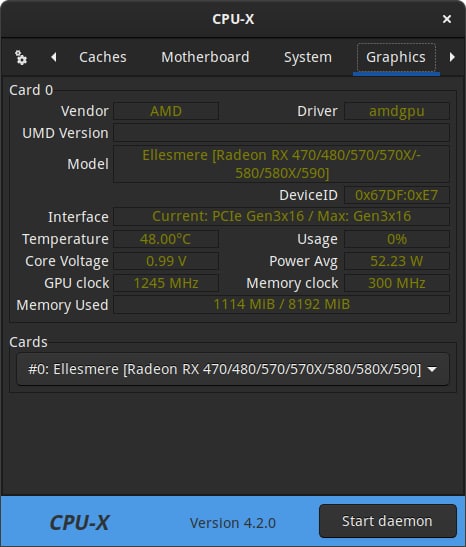The width and height of the screenshot is (466, 547).
Task: Click the empty UMD Version field
Action: (x=281, y=133)
